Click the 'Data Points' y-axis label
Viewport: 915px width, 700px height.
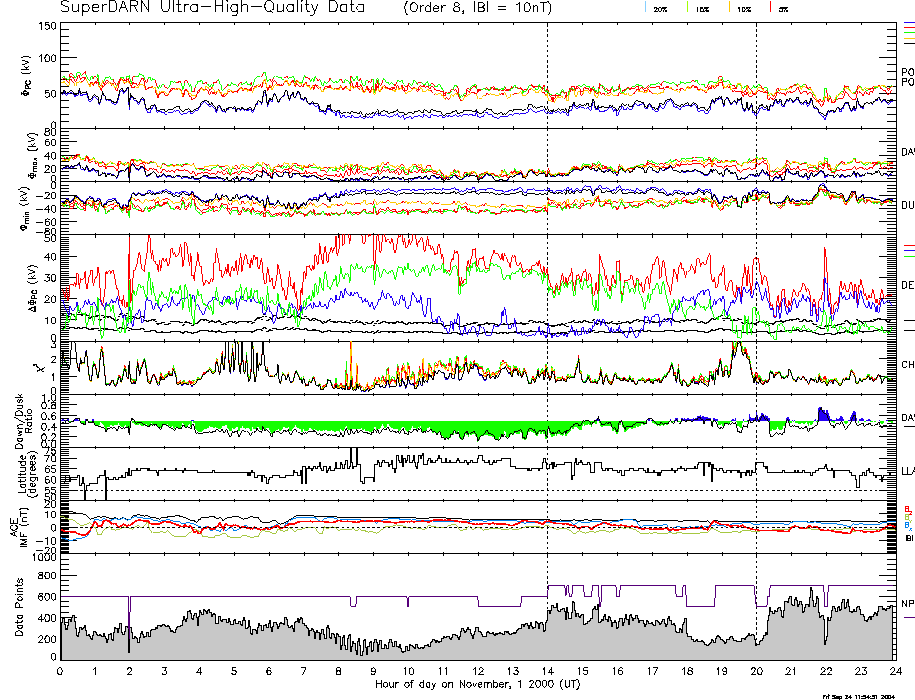point(19,609)
